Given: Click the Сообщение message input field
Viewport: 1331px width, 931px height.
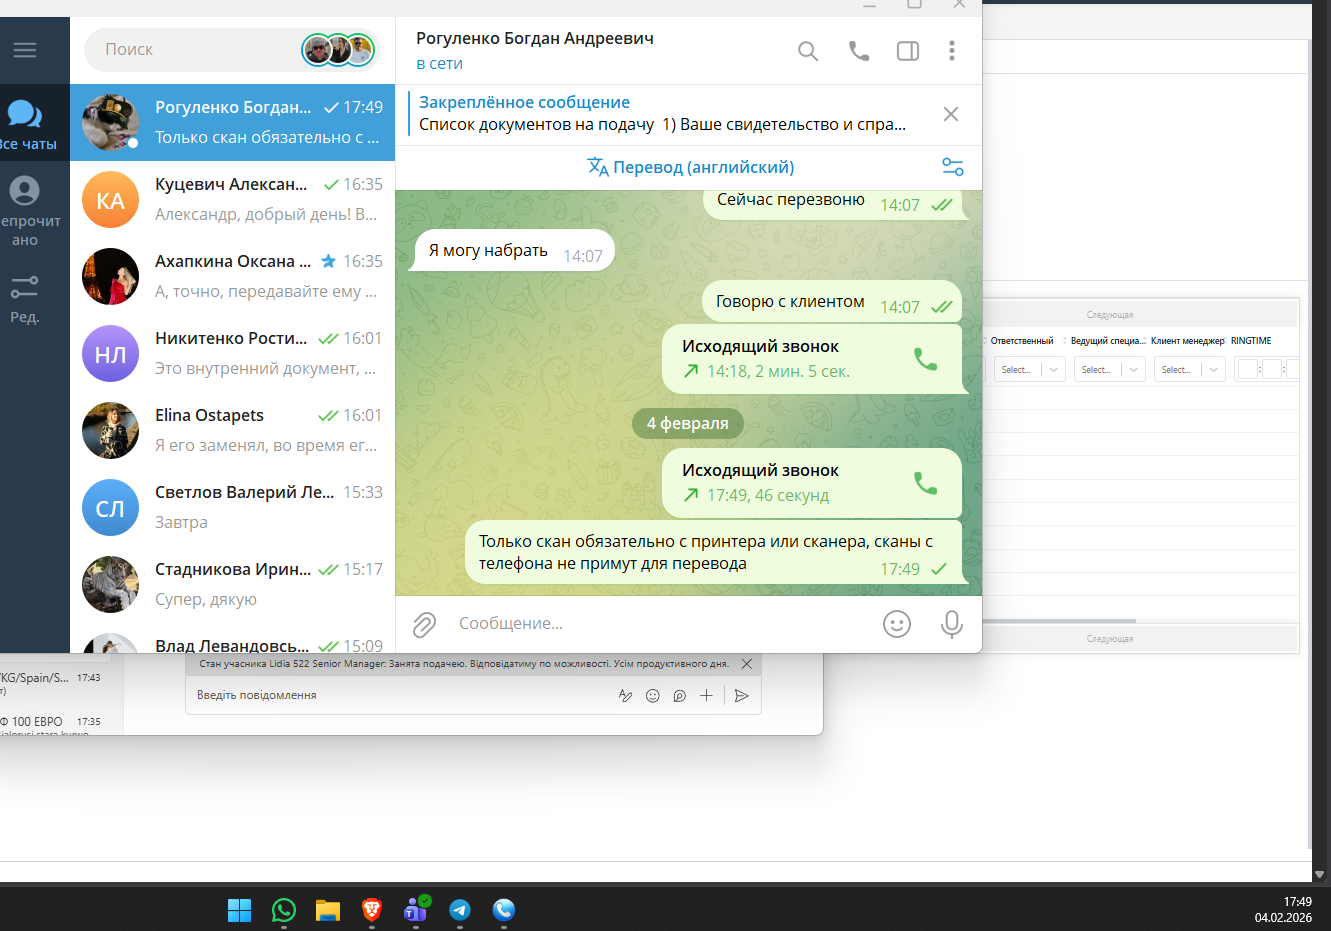Looking at the screenshot, I should coord(660,624).
